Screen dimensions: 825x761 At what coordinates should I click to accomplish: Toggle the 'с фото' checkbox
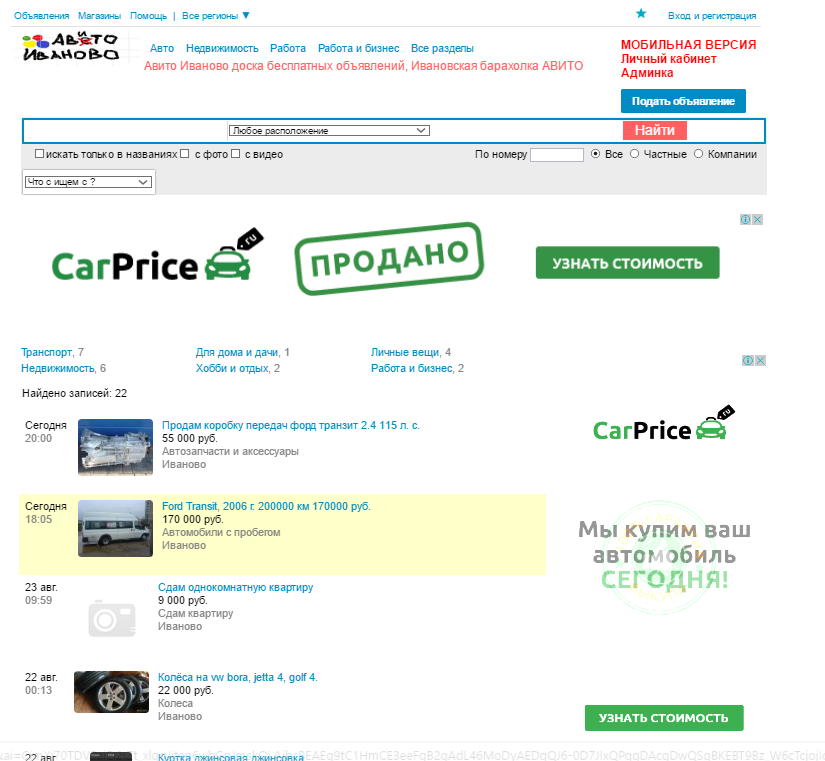[185, 154]
